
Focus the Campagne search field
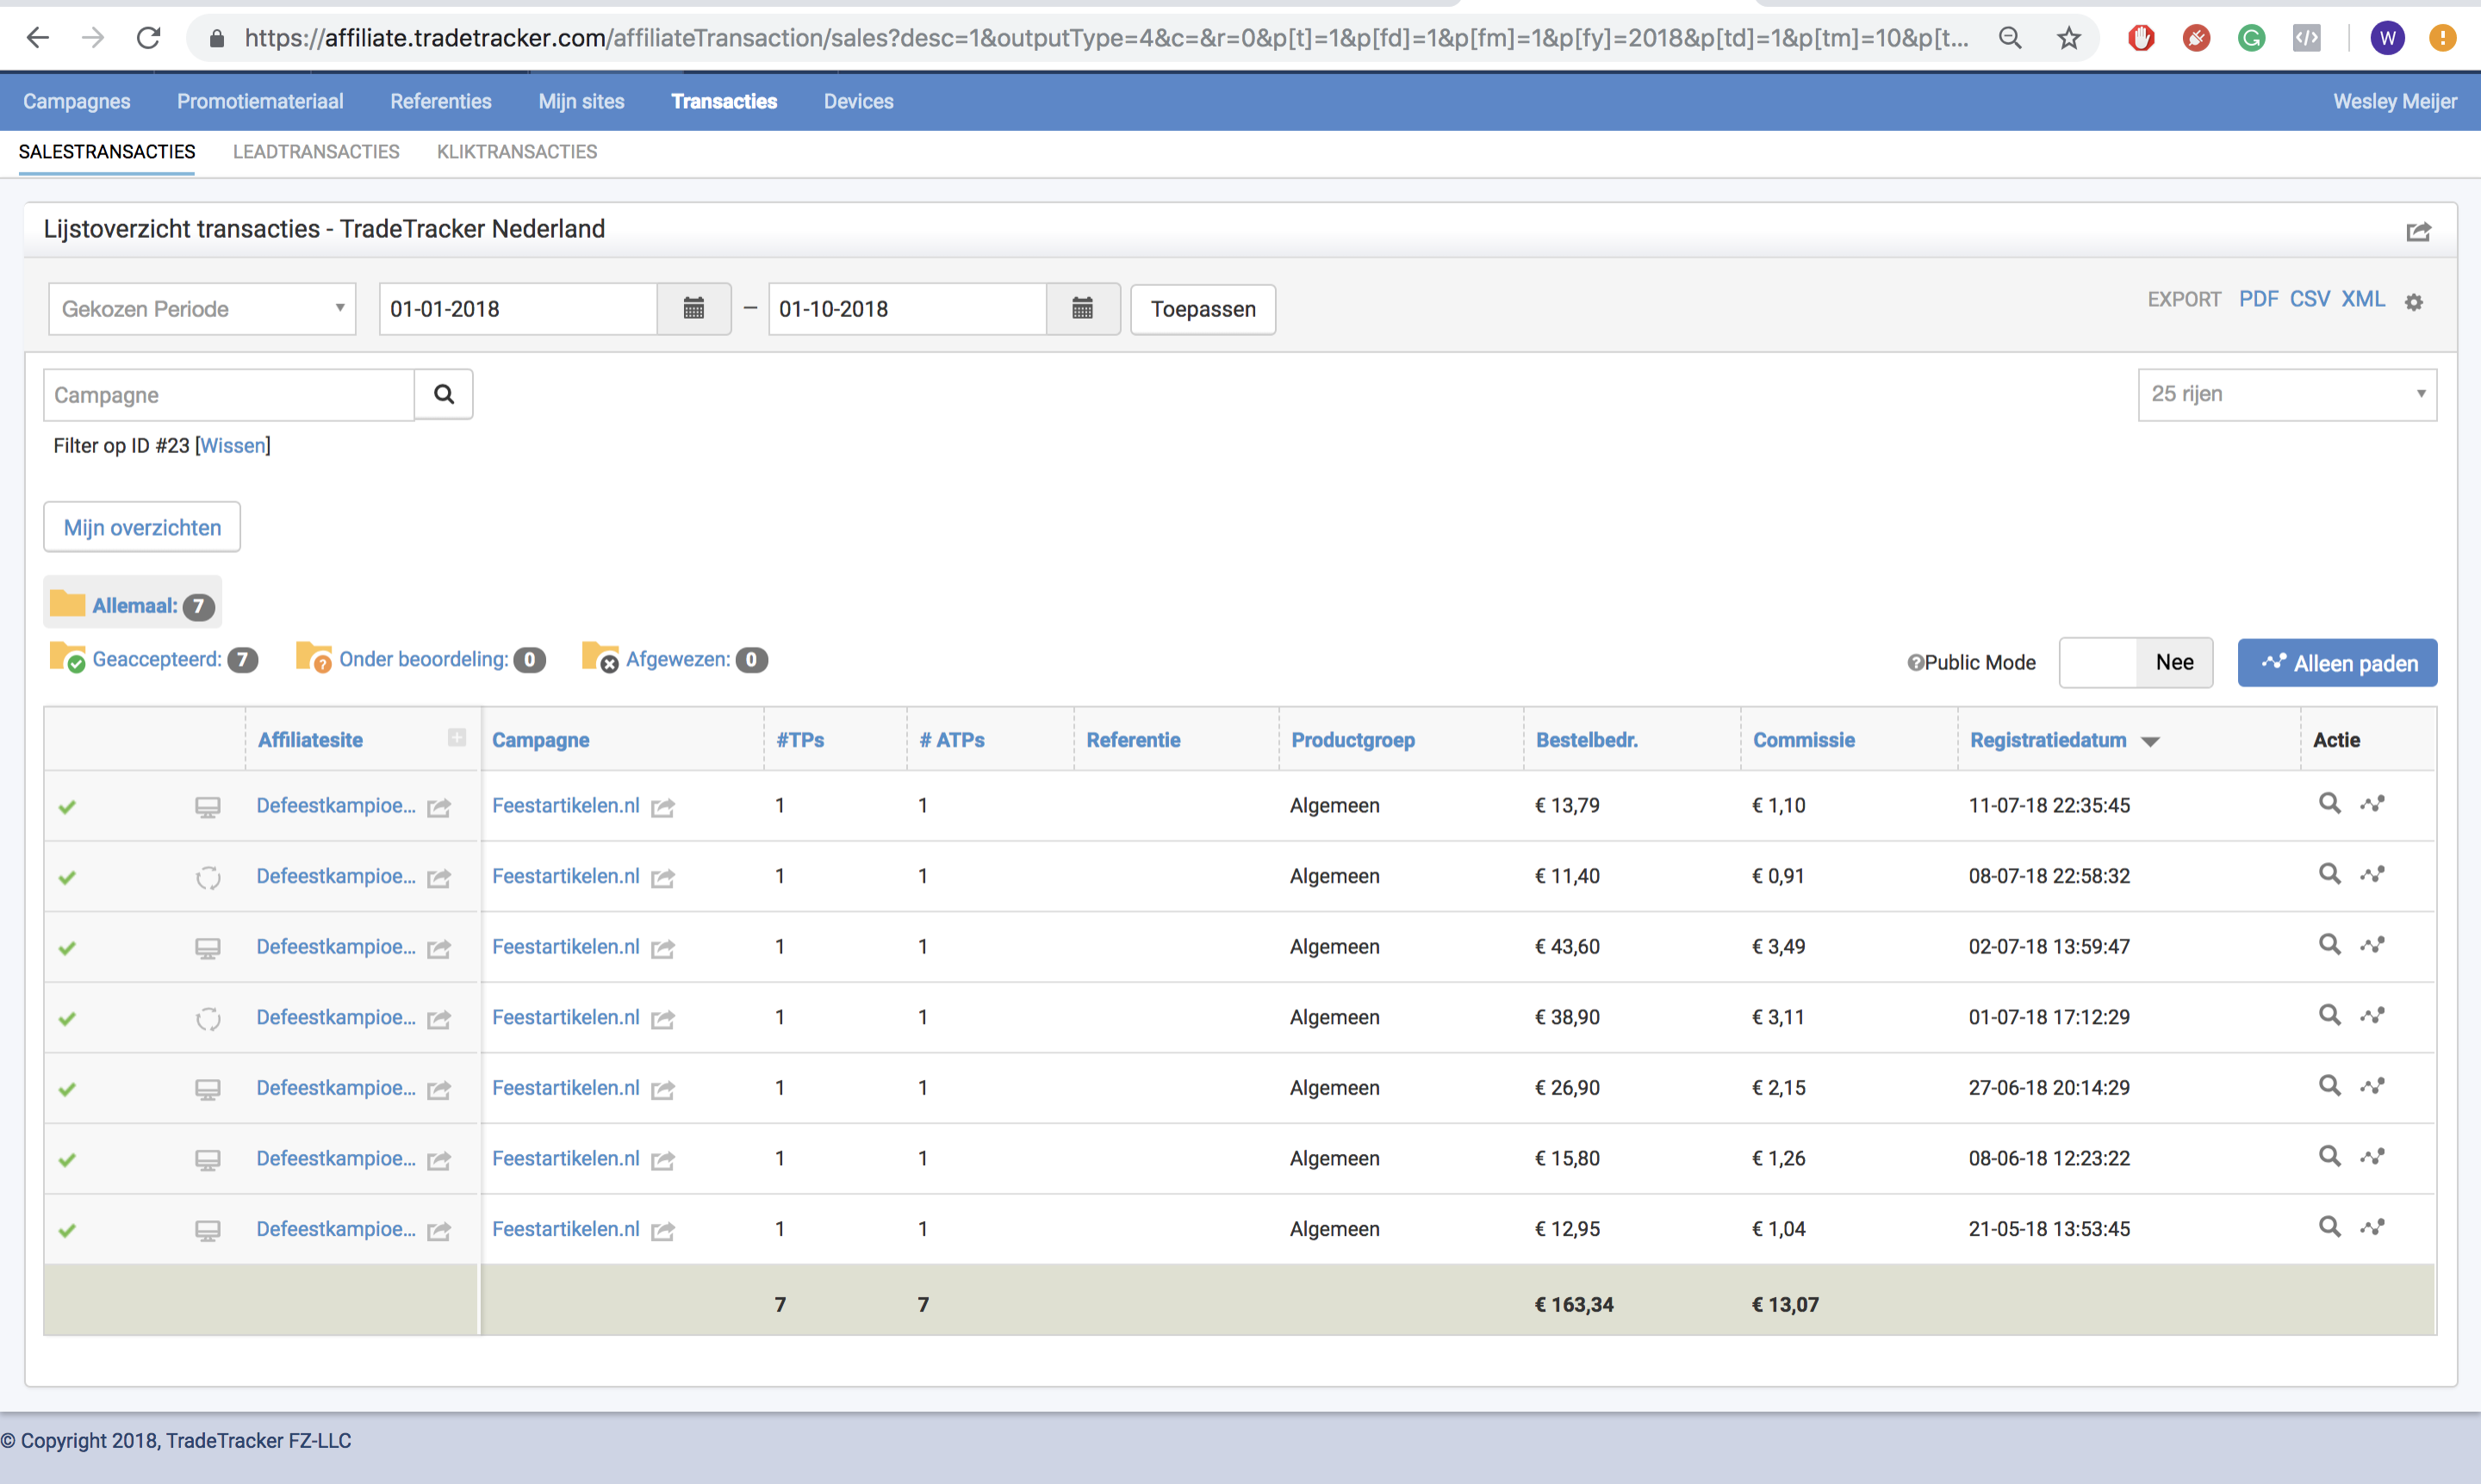click(x=229, y=394)
